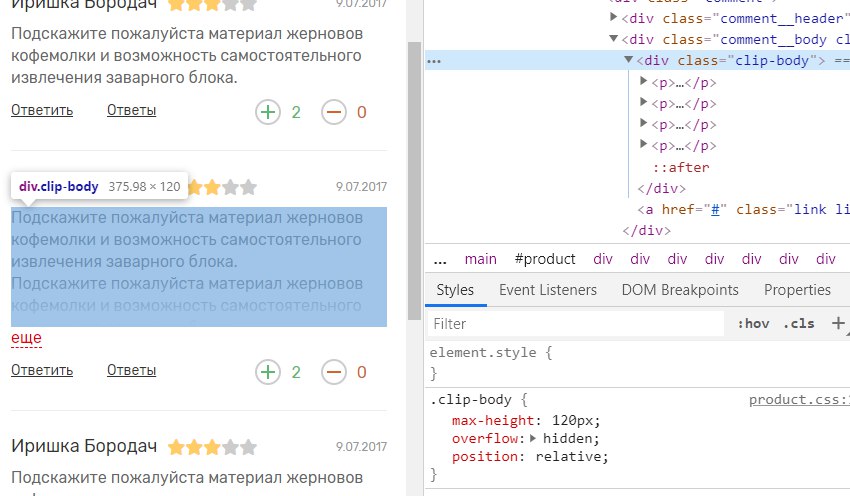Click the .clip-body selector text

coord(471,400)
